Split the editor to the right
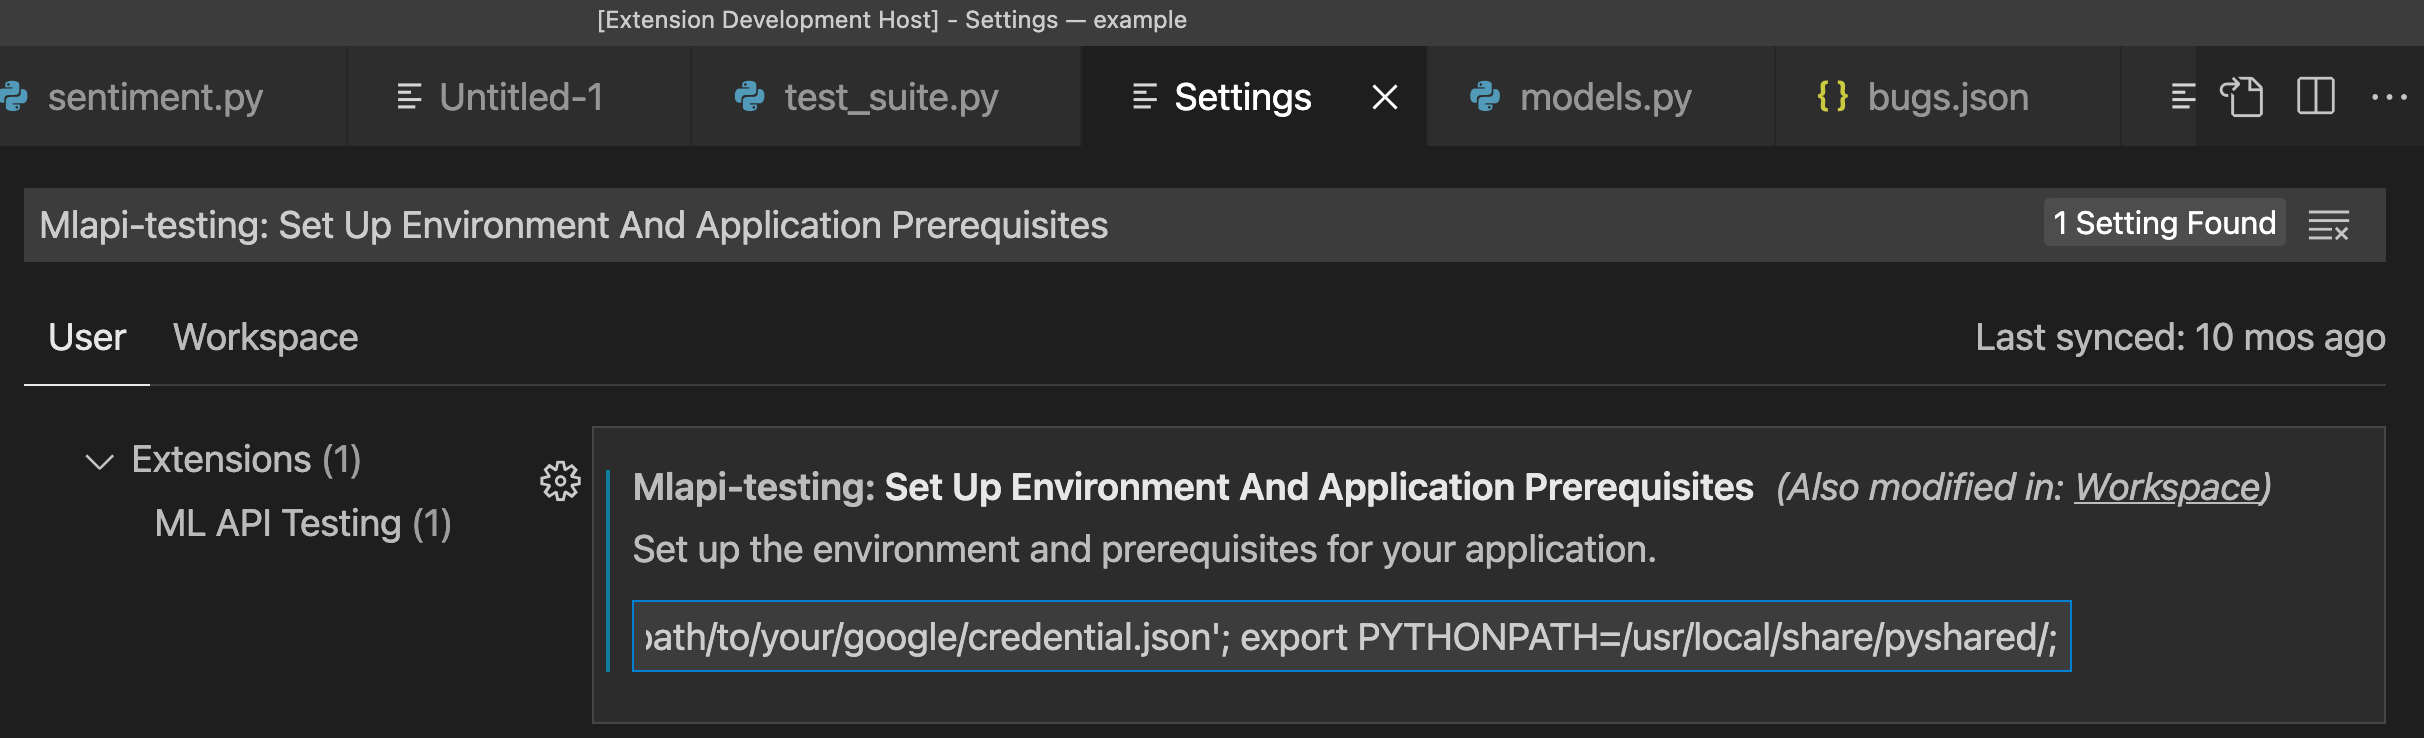 (2315, 97)
